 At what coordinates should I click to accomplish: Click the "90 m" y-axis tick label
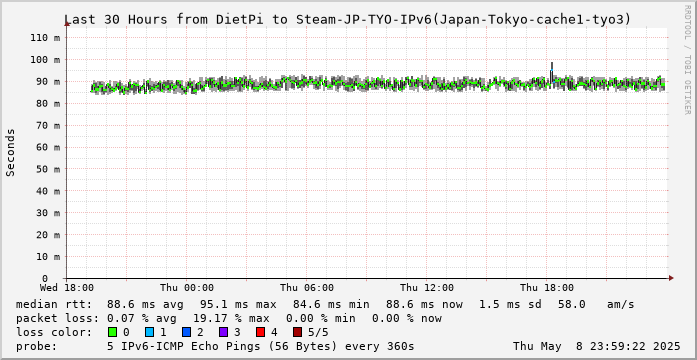point(48,81)
